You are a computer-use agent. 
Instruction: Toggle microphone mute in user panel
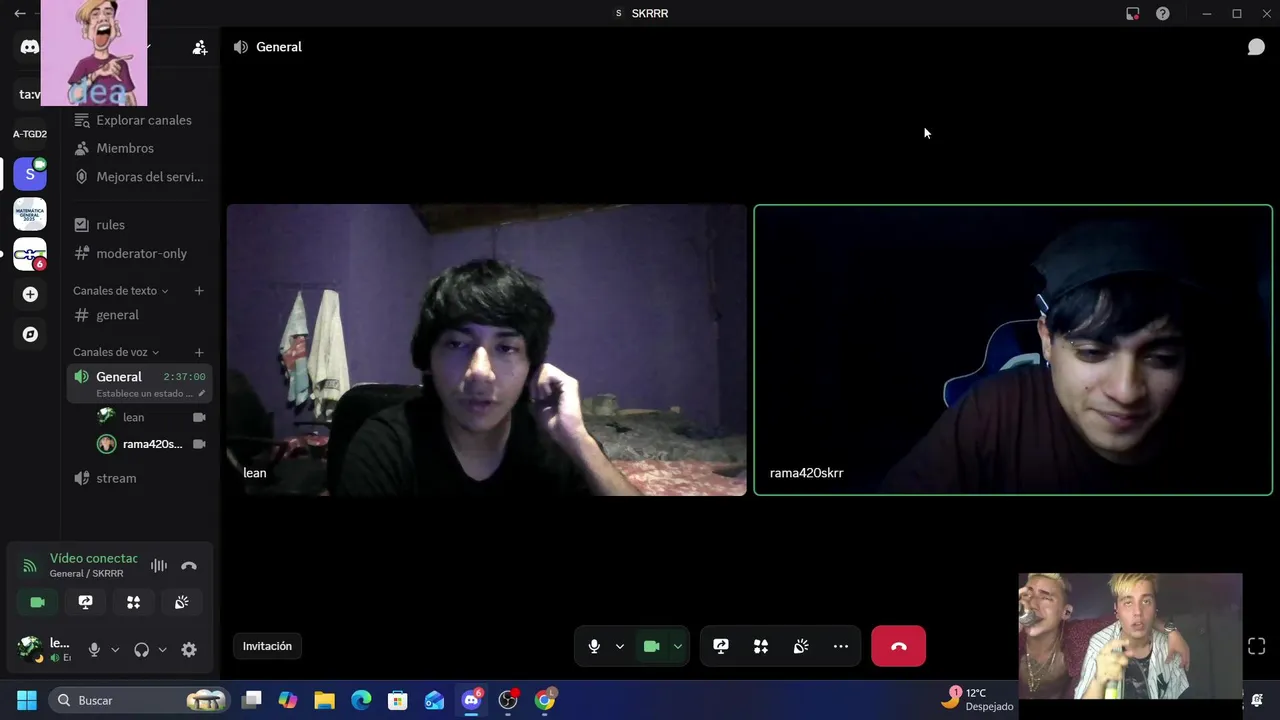pyautogui.click(x=94, y=650)
